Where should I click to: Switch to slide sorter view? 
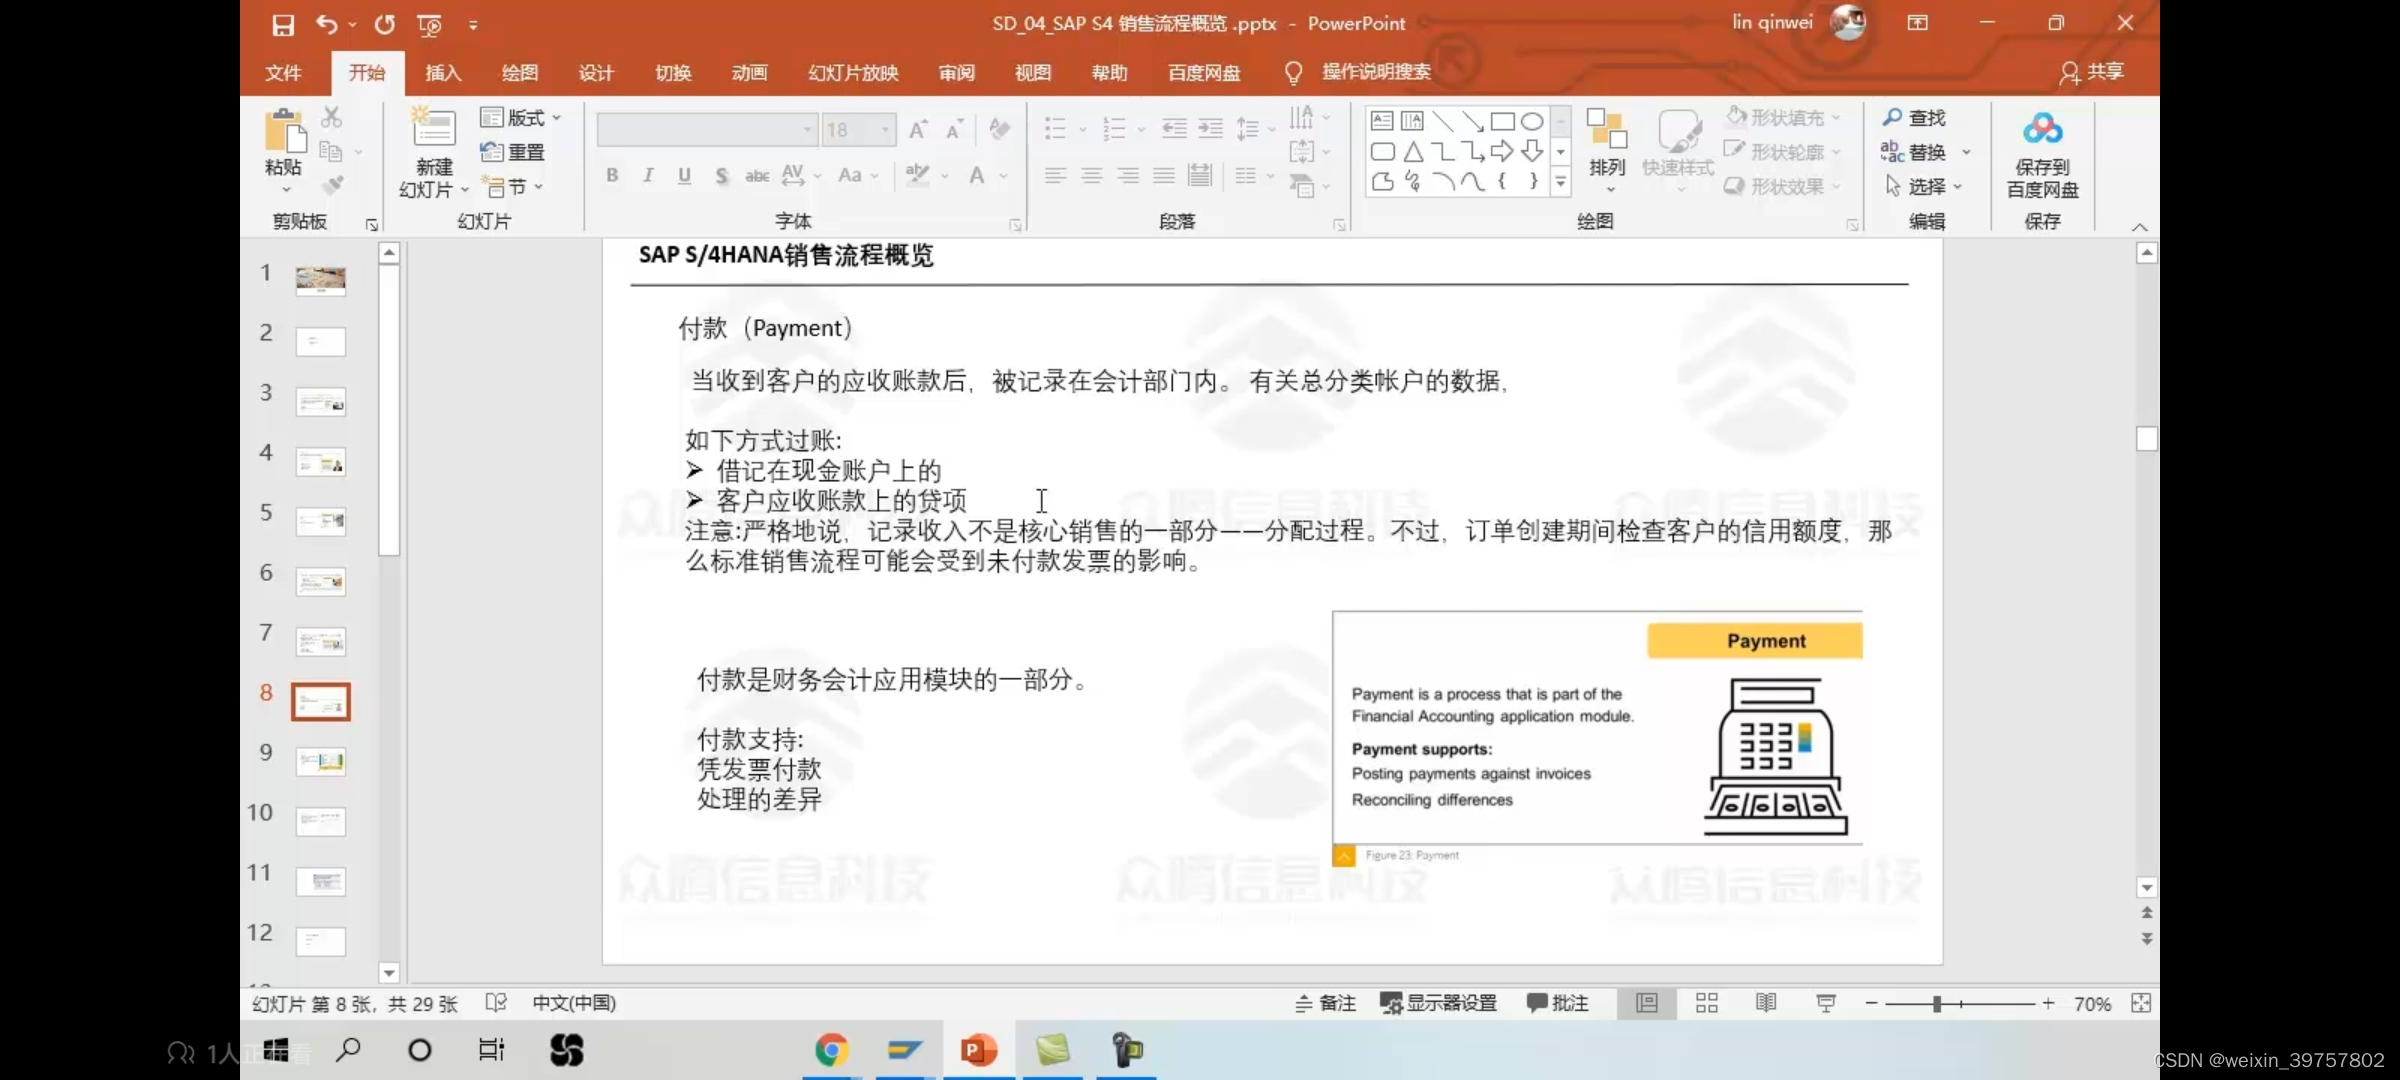click(x=1707, y=1003)
